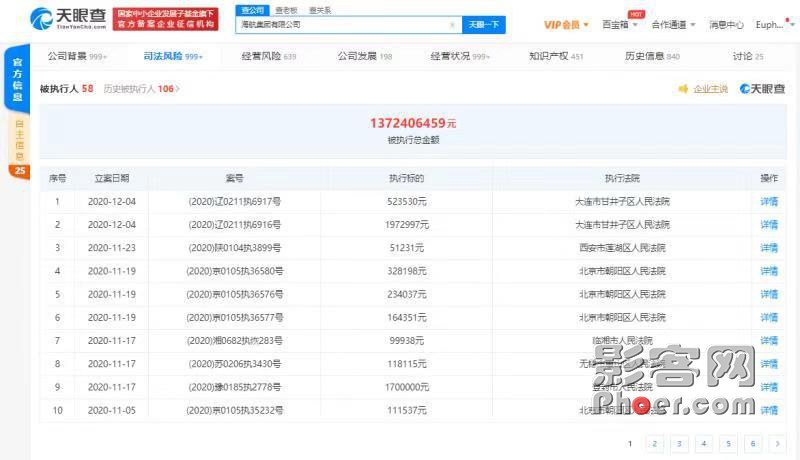Open 详情 for case 辽0211执6916号
The width and height of the screenshot is (800, 460).
coord(769,224)
